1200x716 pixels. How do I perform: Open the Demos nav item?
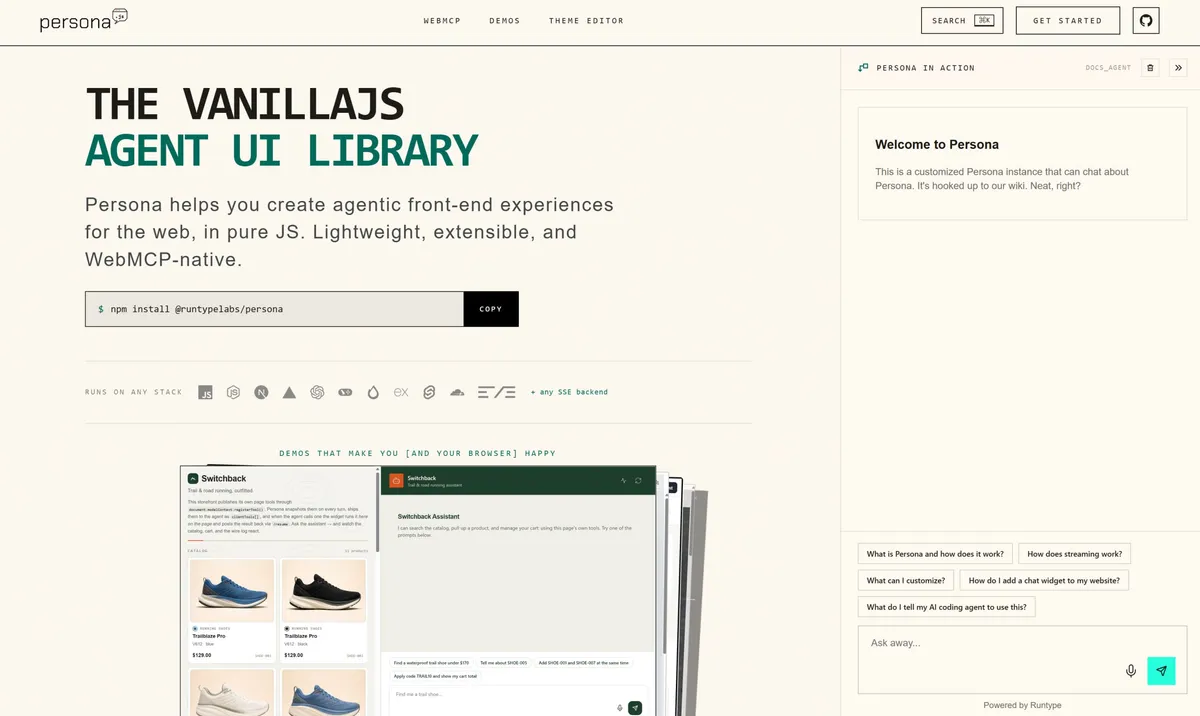click(x=505, y=21)
